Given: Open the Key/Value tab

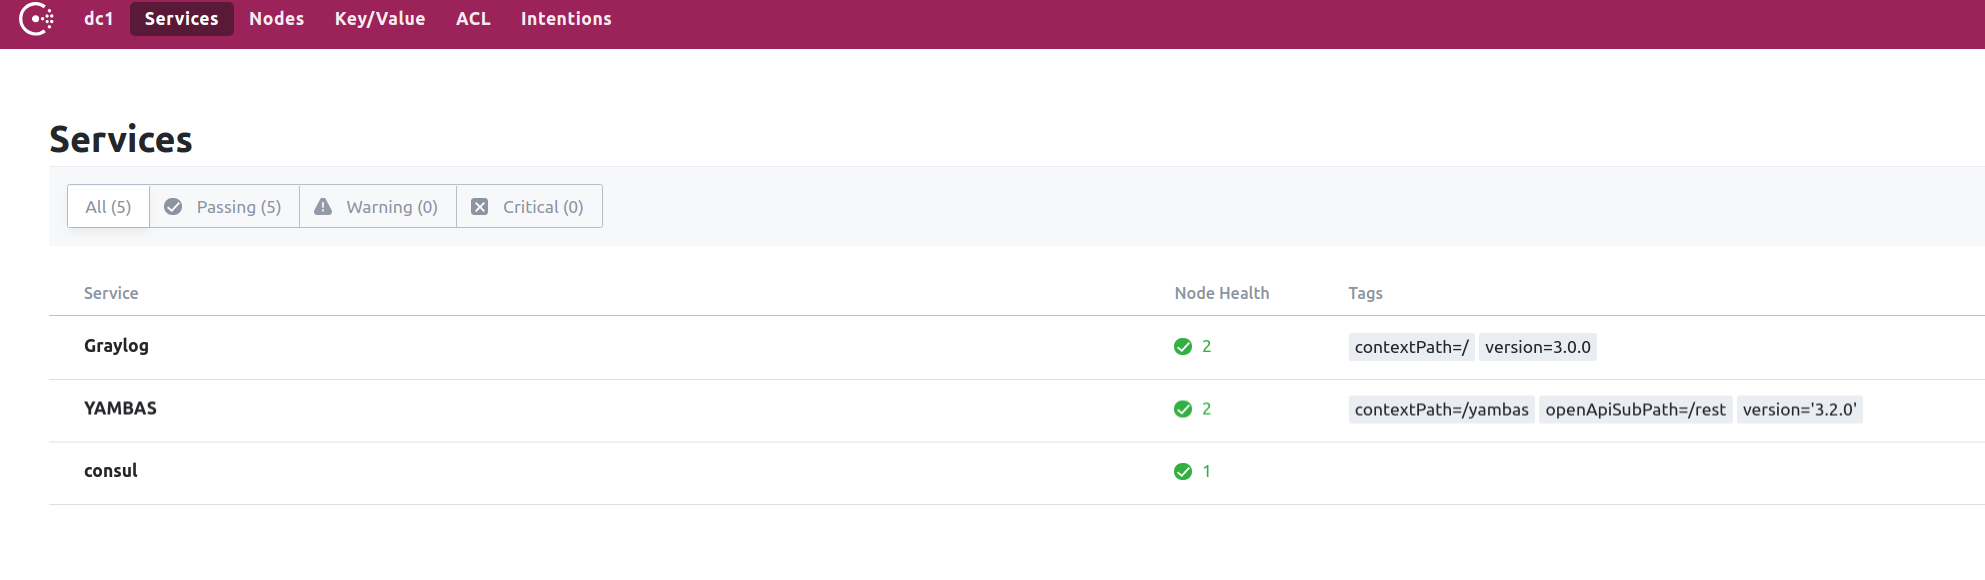Looking at the screenshot, I should pyautogui.click(x=380, y=19).
